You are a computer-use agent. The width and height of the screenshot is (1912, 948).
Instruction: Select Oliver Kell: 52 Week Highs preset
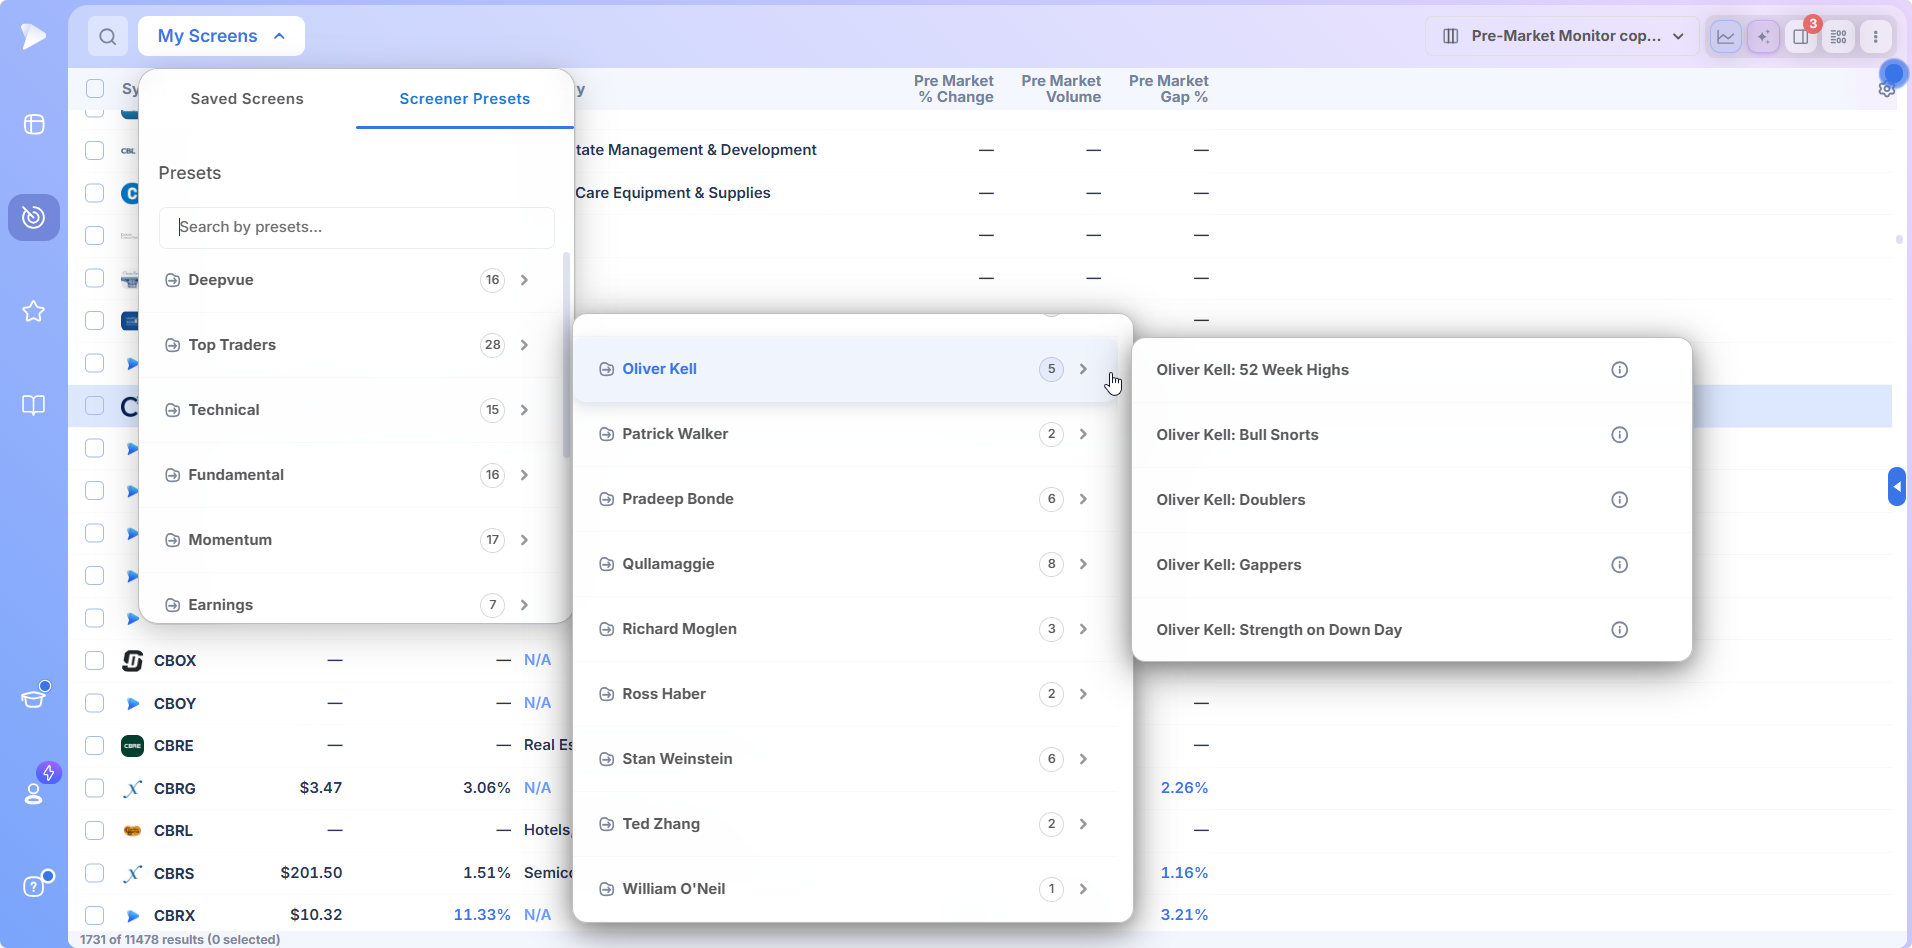tap(1252, 370)
